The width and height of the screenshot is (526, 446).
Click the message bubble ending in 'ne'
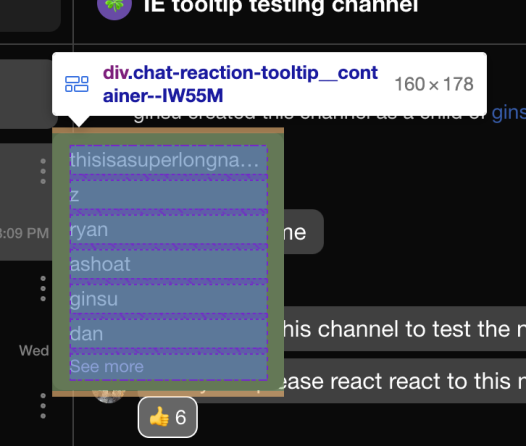coord(304,231)
